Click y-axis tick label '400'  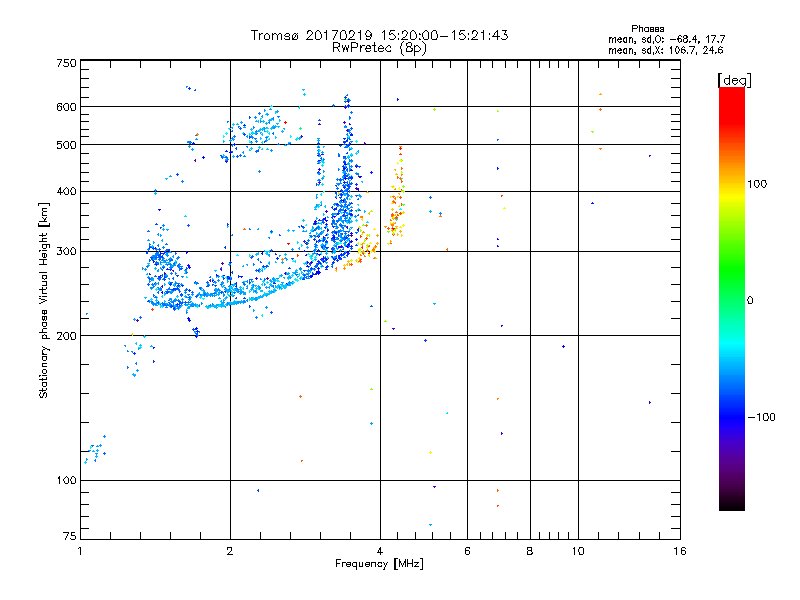pyautogui.click(x=66, y=191)
